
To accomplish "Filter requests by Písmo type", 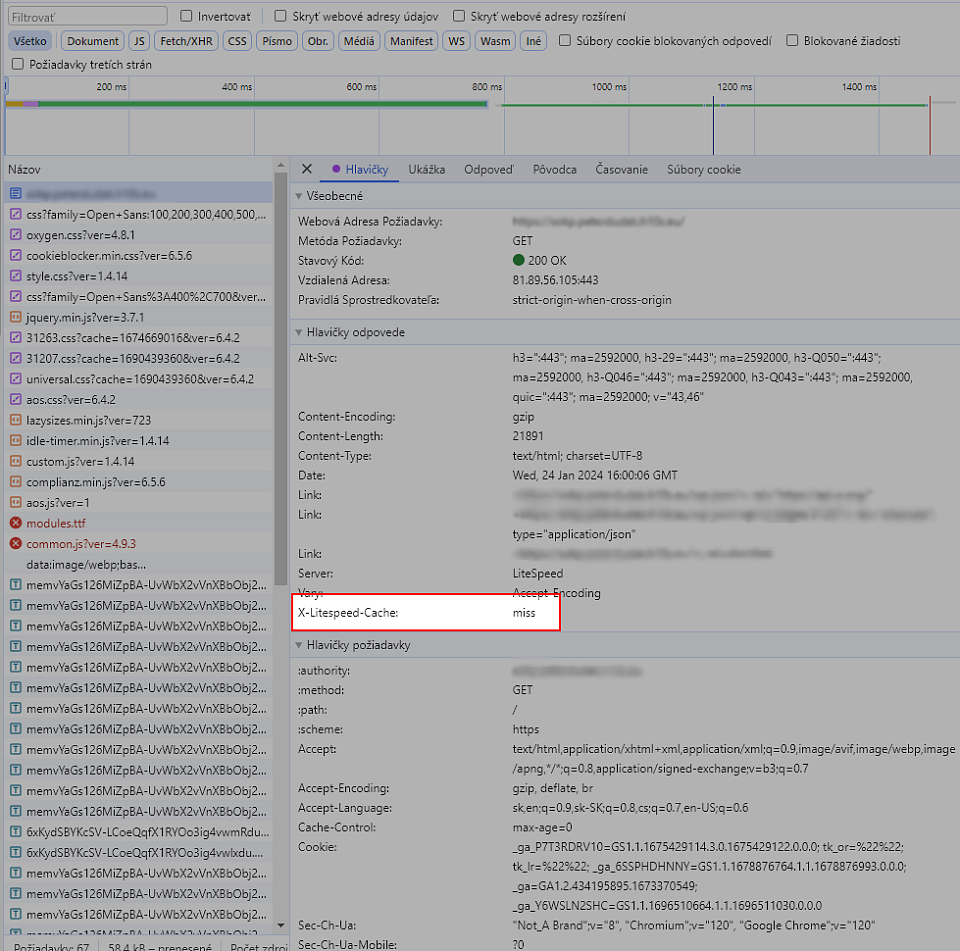I will click(x=277, y=41).
